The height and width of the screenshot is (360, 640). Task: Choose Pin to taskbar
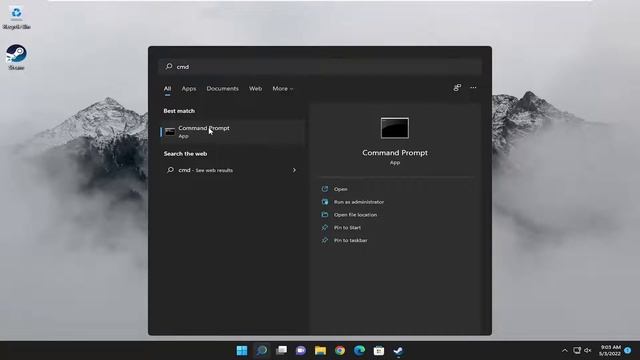pyautogui.click(x=351, y=240)
